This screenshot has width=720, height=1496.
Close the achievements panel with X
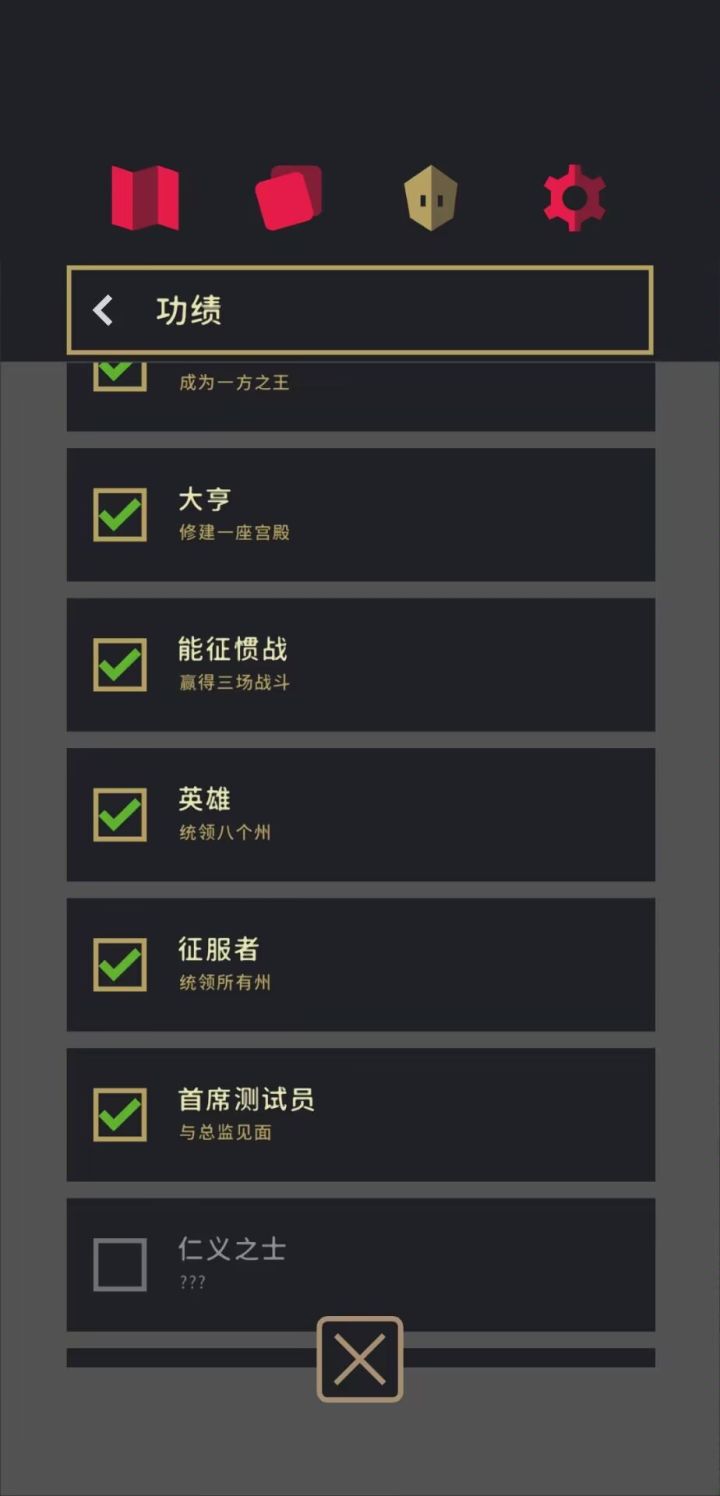(360, 1359)
